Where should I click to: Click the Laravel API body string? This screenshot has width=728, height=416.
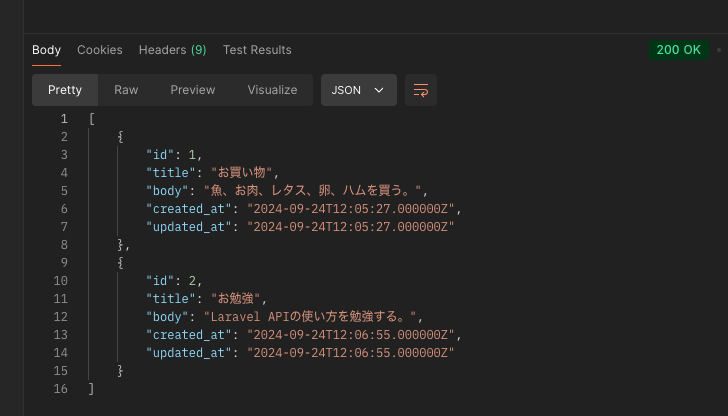311,317
